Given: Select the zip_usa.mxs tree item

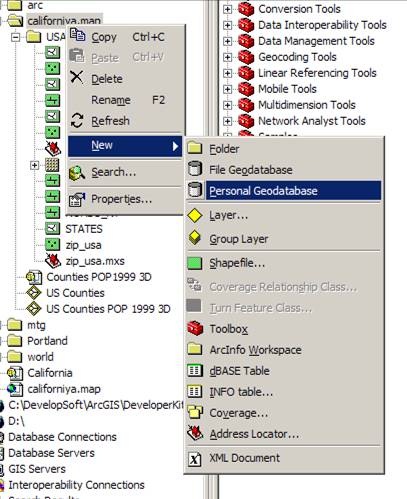Looking at the screenshot, I should [x=95, y=261].
